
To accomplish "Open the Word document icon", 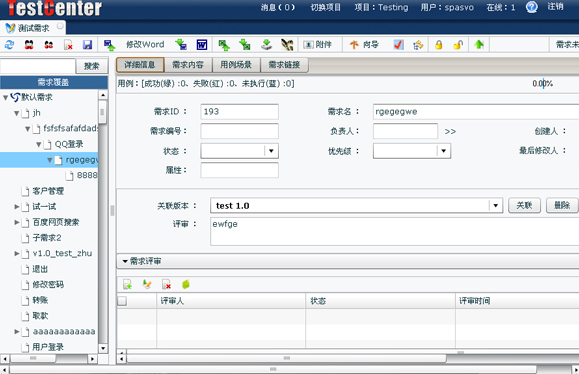I will pos(202,45).
